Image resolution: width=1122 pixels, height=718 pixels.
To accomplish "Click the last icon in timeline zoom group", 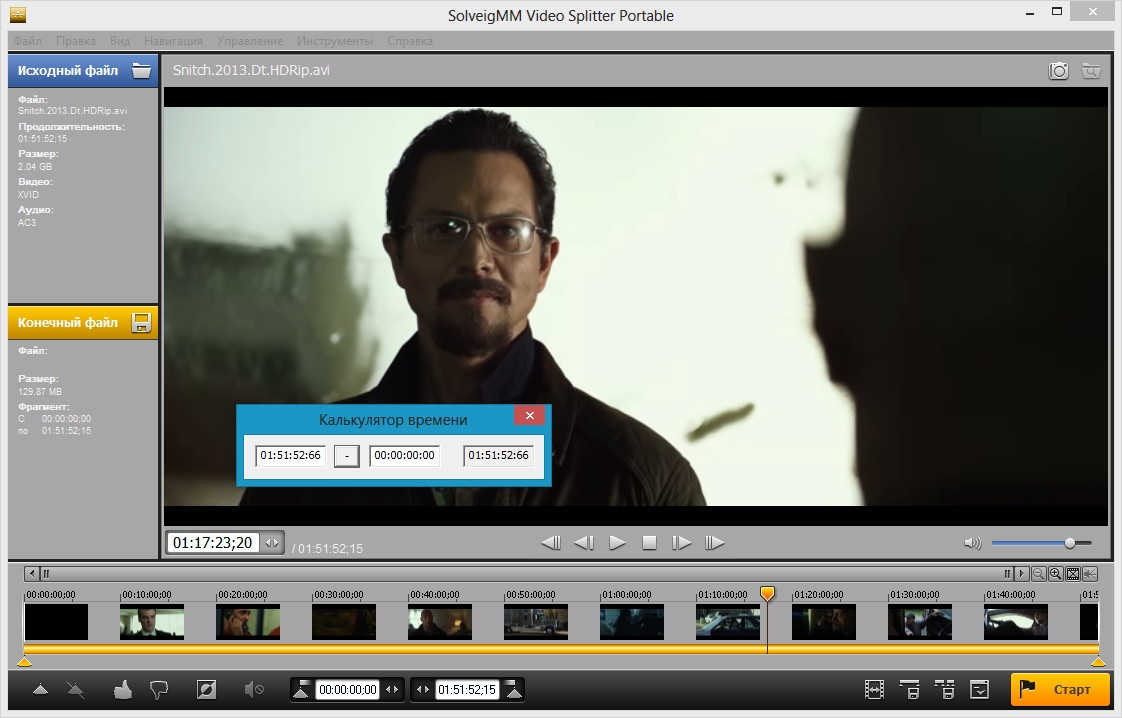I will tap(1090, 574).
